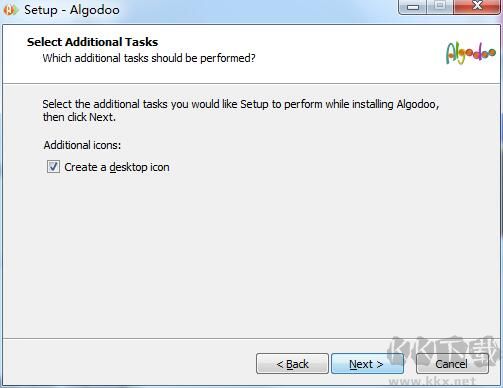The image size is (503, 388).
Task: Continue setup with the 'Next >' button
Action: 366,364
